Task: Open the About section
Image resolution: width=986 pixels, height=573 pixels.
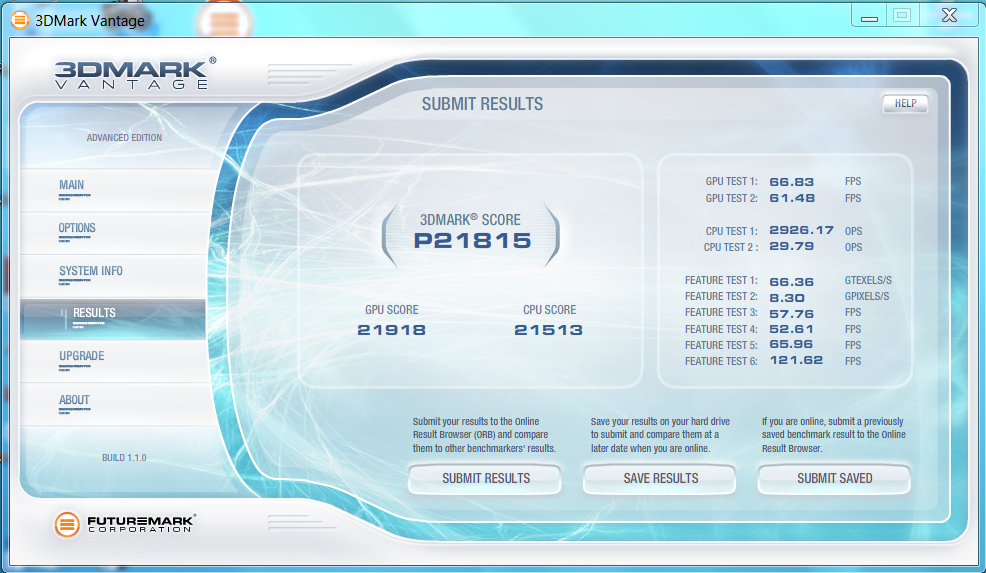Action: click(113, 404)
